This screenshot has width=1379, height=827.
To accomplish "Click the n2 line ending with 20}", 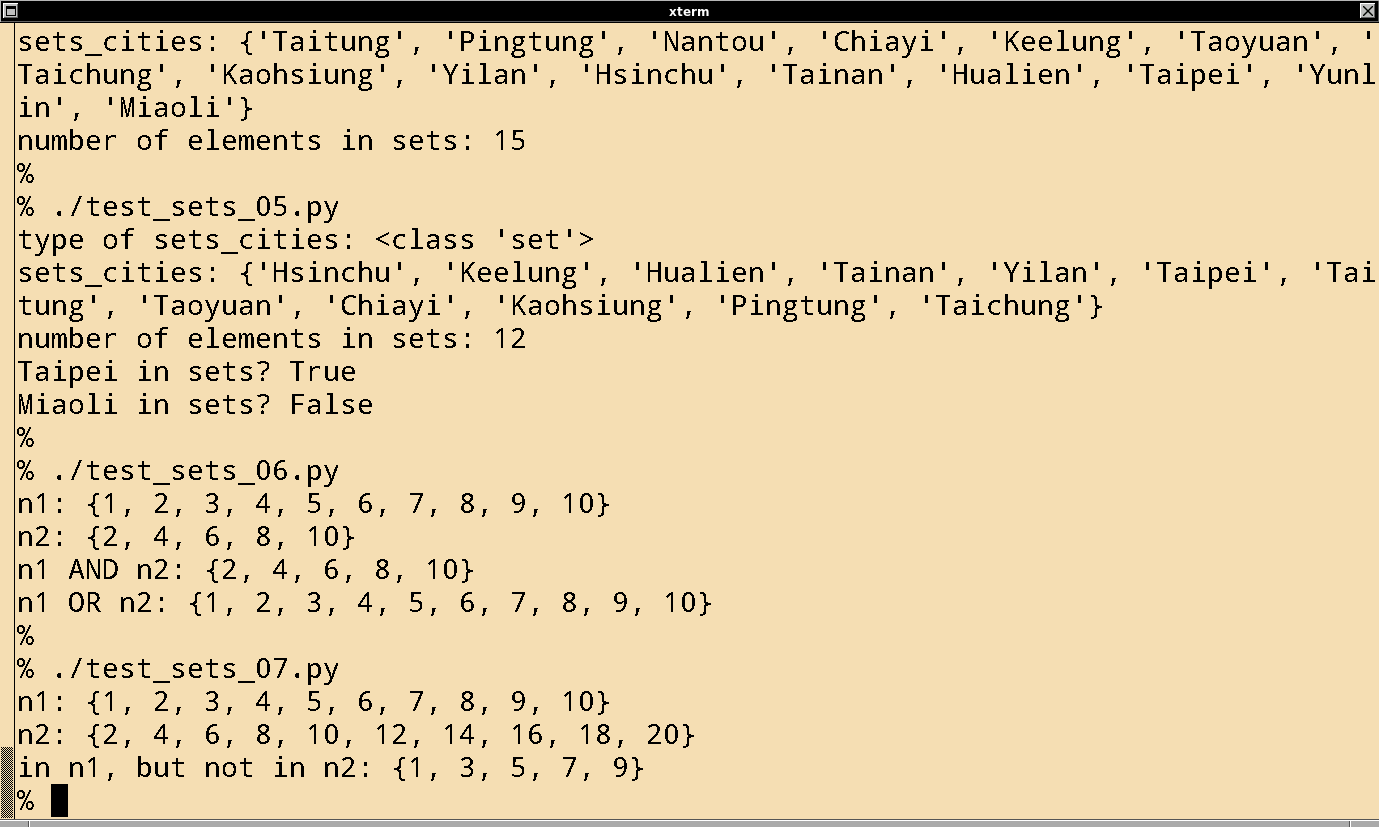I will 356,735.
